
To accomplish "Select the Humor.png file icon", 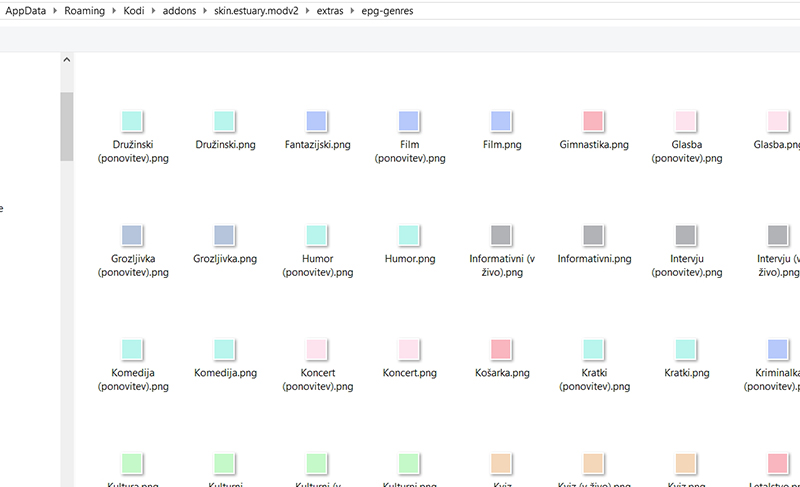I will pos(409,235).
